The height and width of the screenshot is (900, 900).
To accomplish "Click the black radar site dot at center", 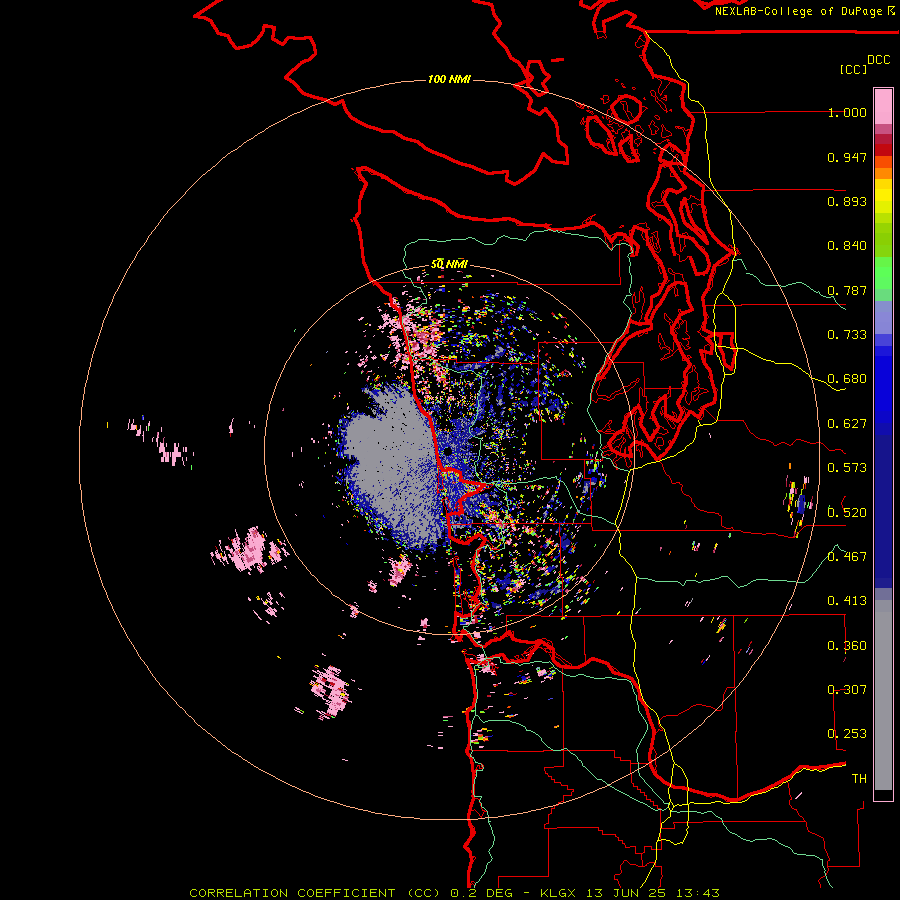I will (448, 452).
